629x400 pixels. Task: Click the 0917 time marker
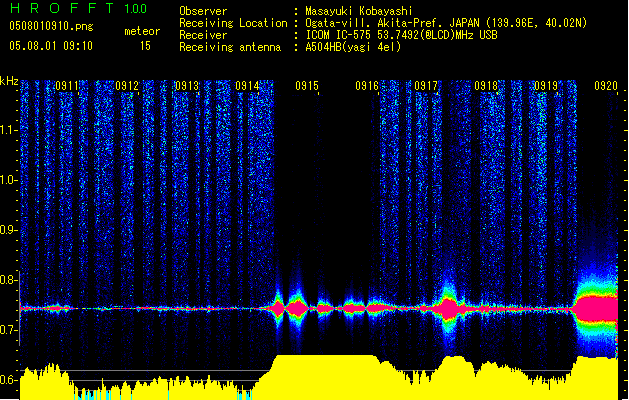(x=426, y=86)
